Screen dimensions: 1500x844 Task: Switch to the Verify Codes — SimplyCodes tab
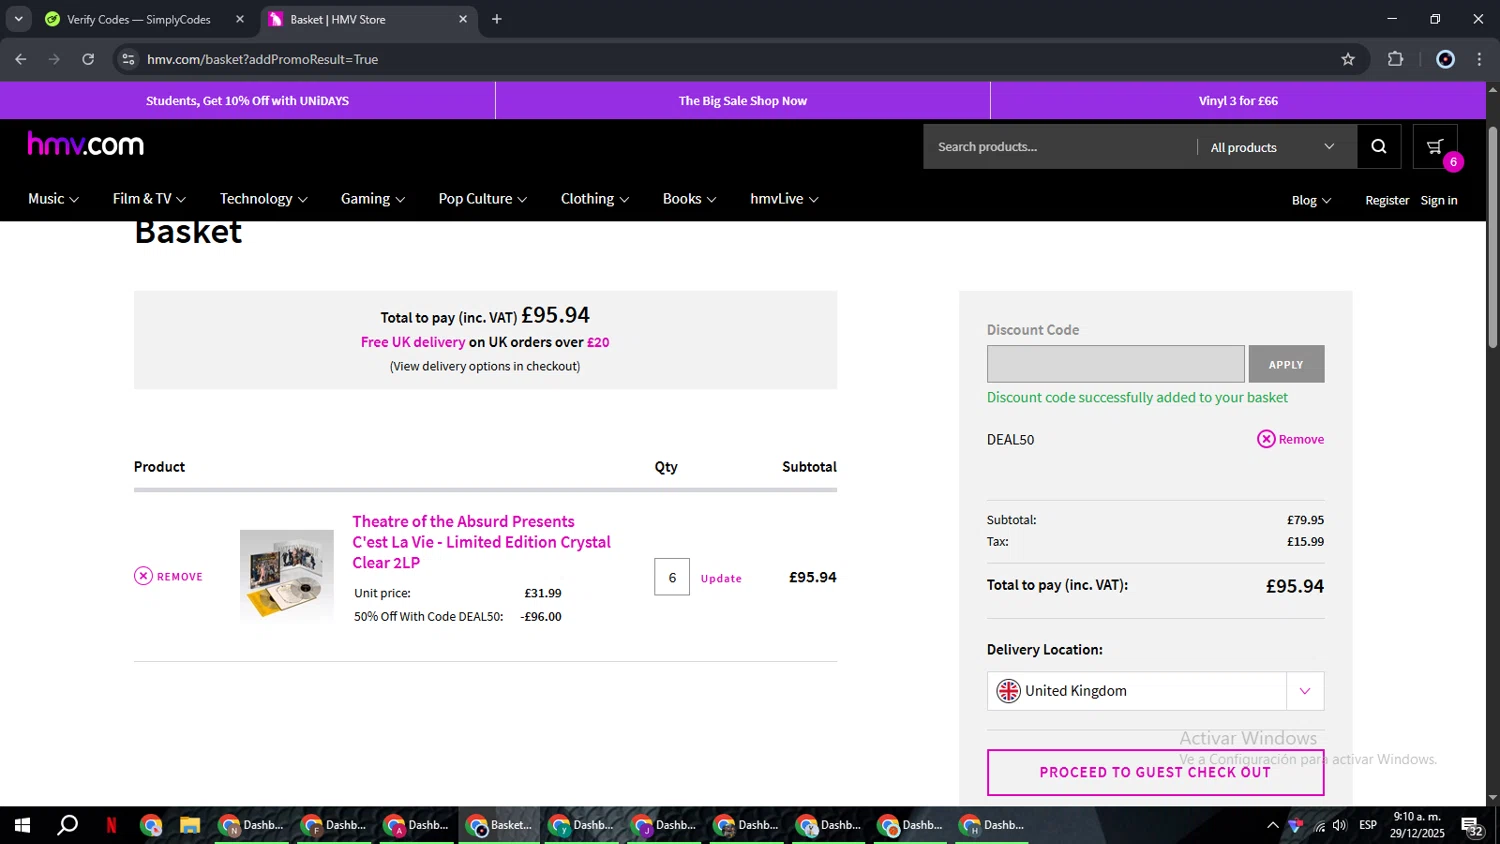143,19
